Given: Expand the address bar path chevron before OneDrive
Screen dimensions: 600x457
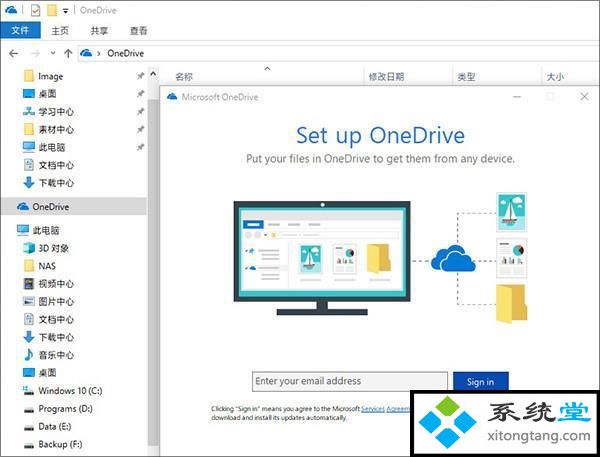Looking at the screenshot, I should coord(99,54).
